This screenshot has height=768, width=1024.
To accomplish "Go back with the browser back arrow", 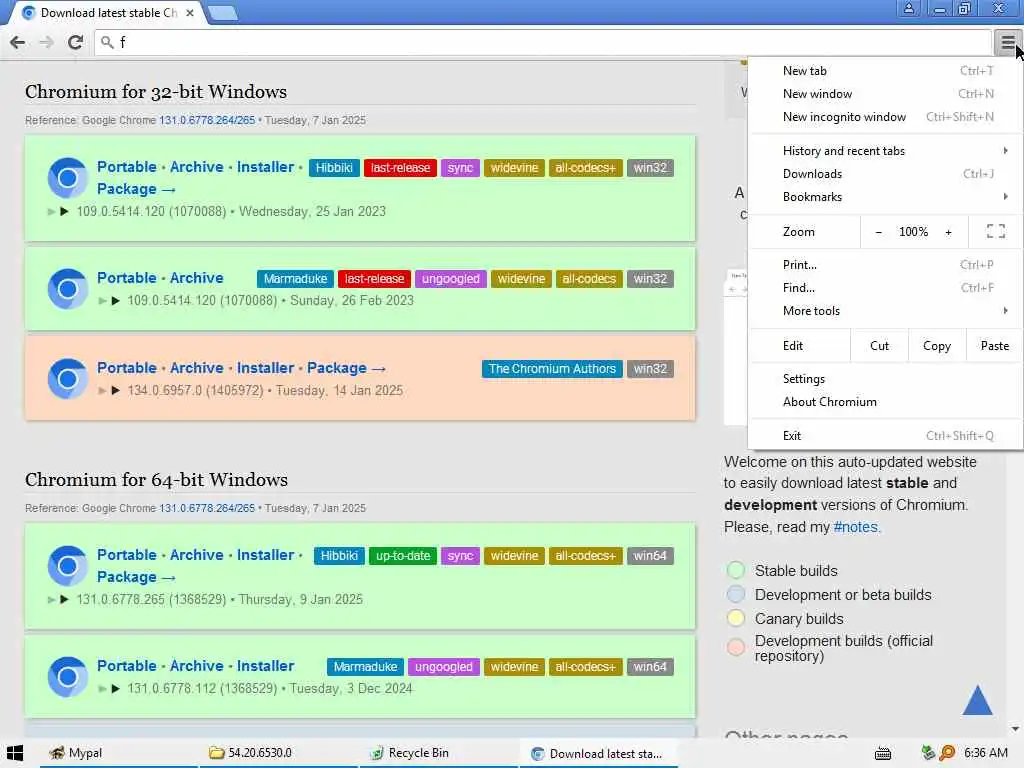I will coord(18,42).
